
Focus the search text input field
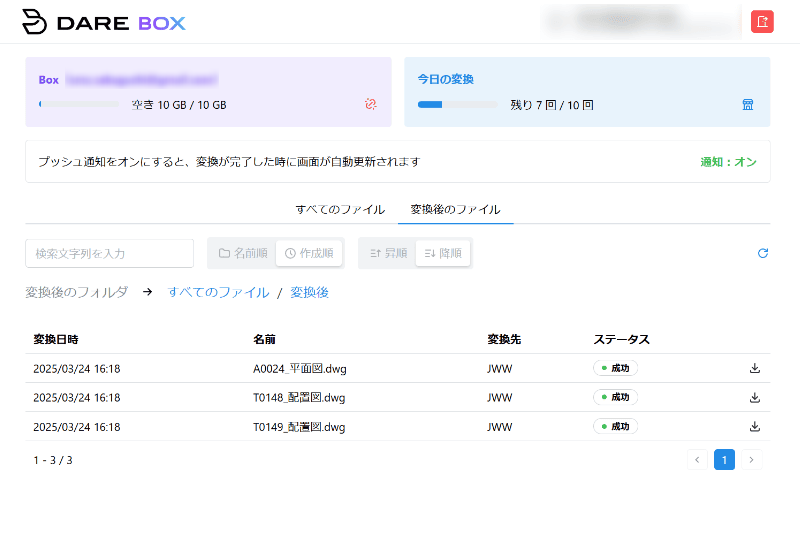[x=109, y=253]
